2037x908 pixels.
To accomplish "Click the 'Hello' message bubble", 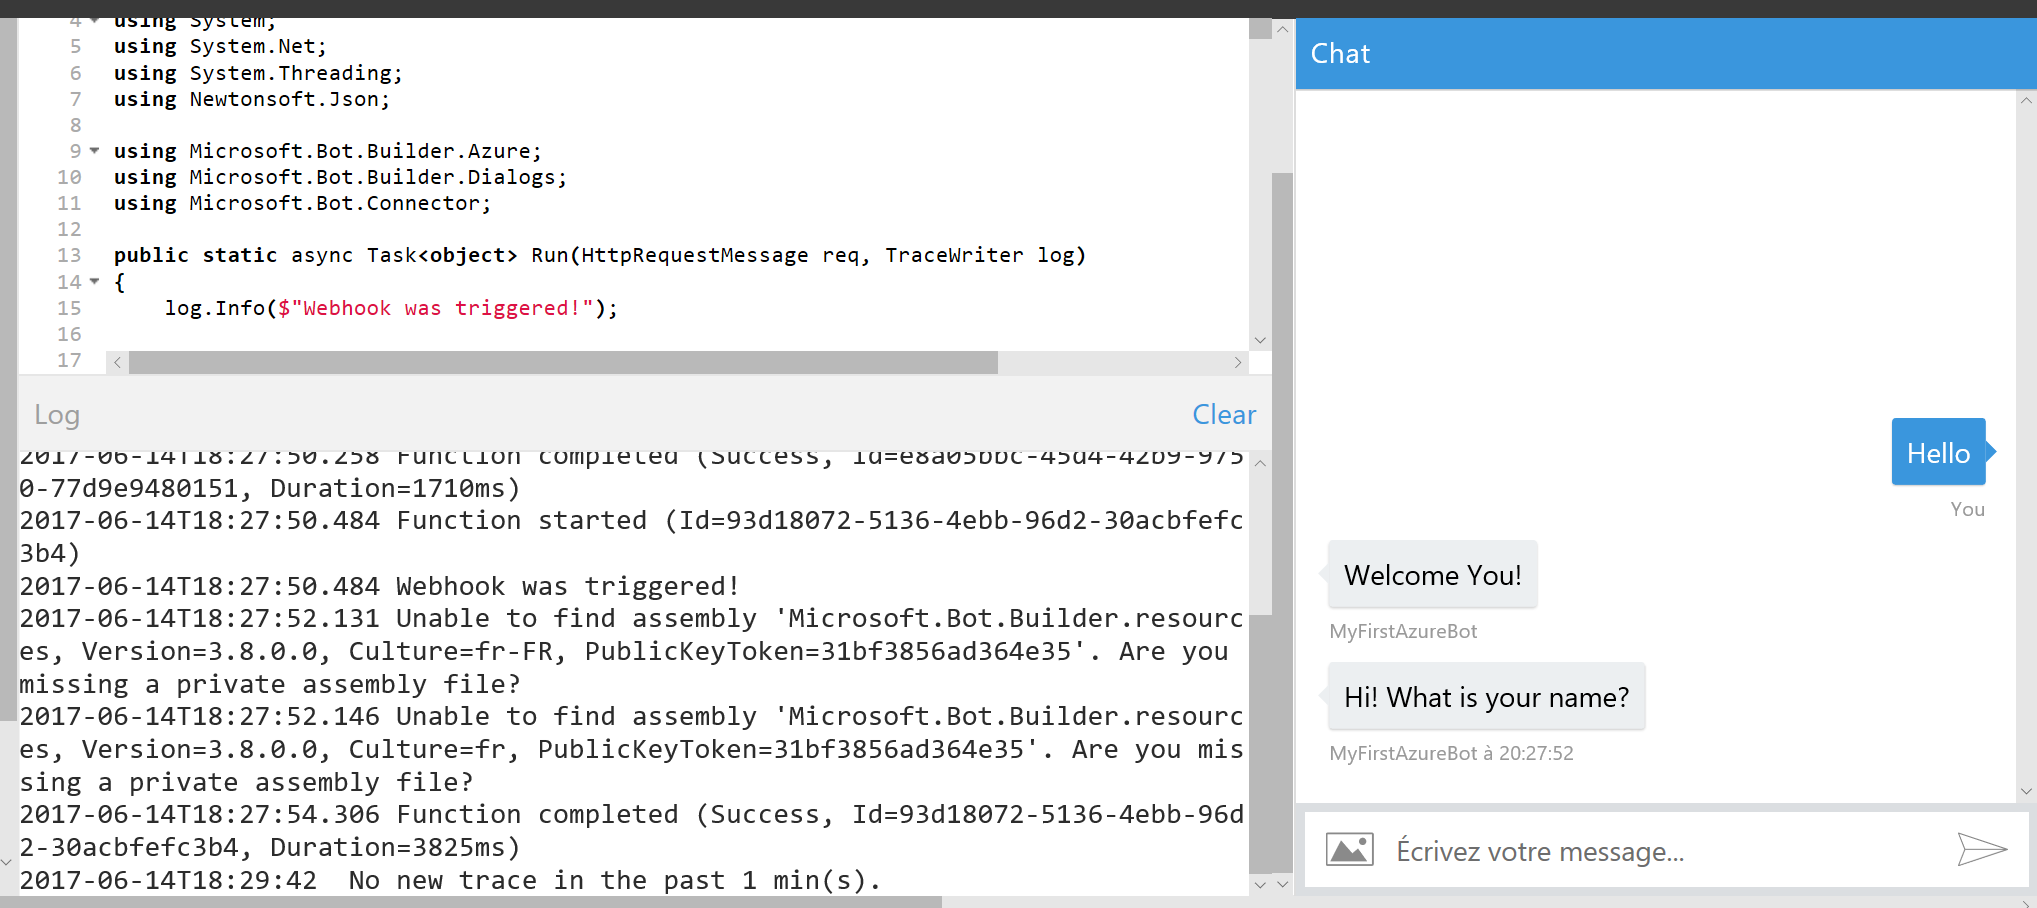I will coord(1937,453).
